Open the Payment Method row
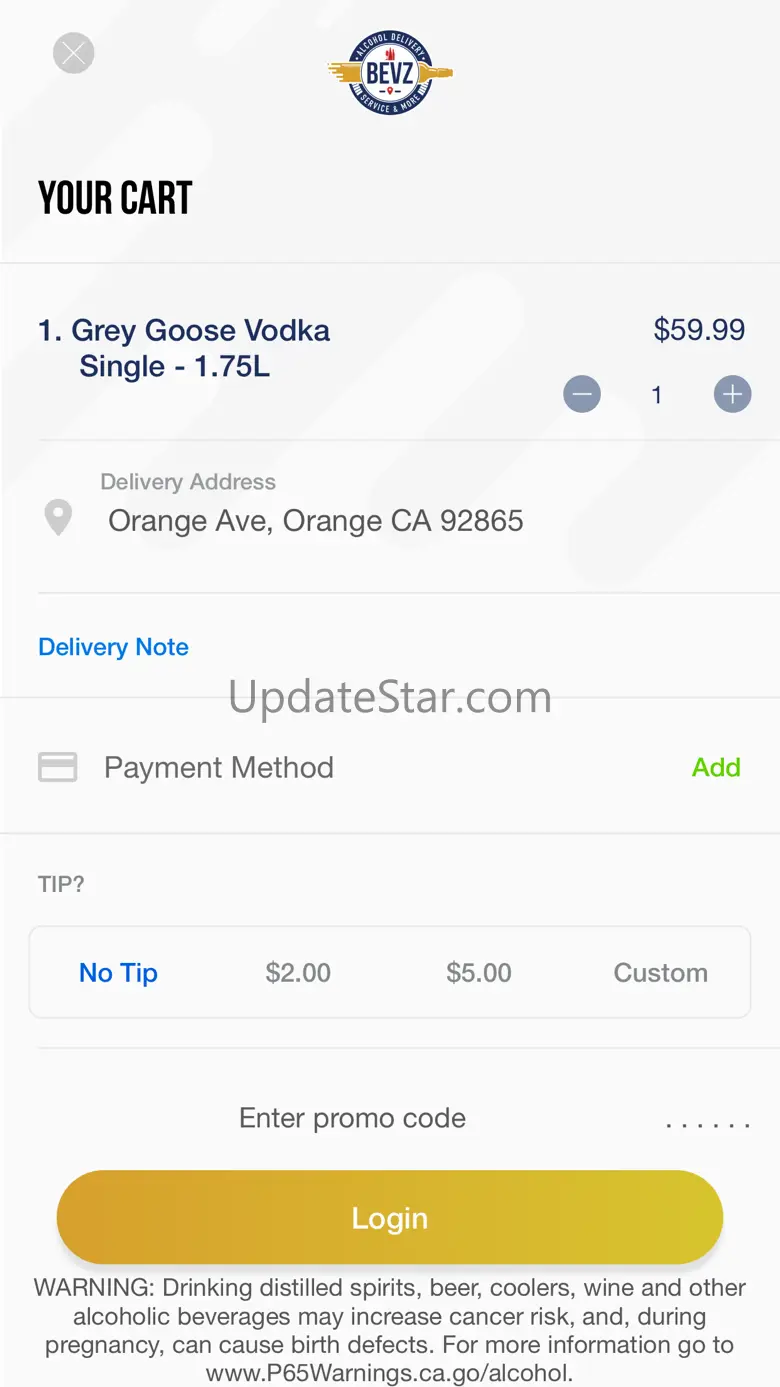Image resolution: width=780 pixels, height=1387 pixels. tap(219, 767)
